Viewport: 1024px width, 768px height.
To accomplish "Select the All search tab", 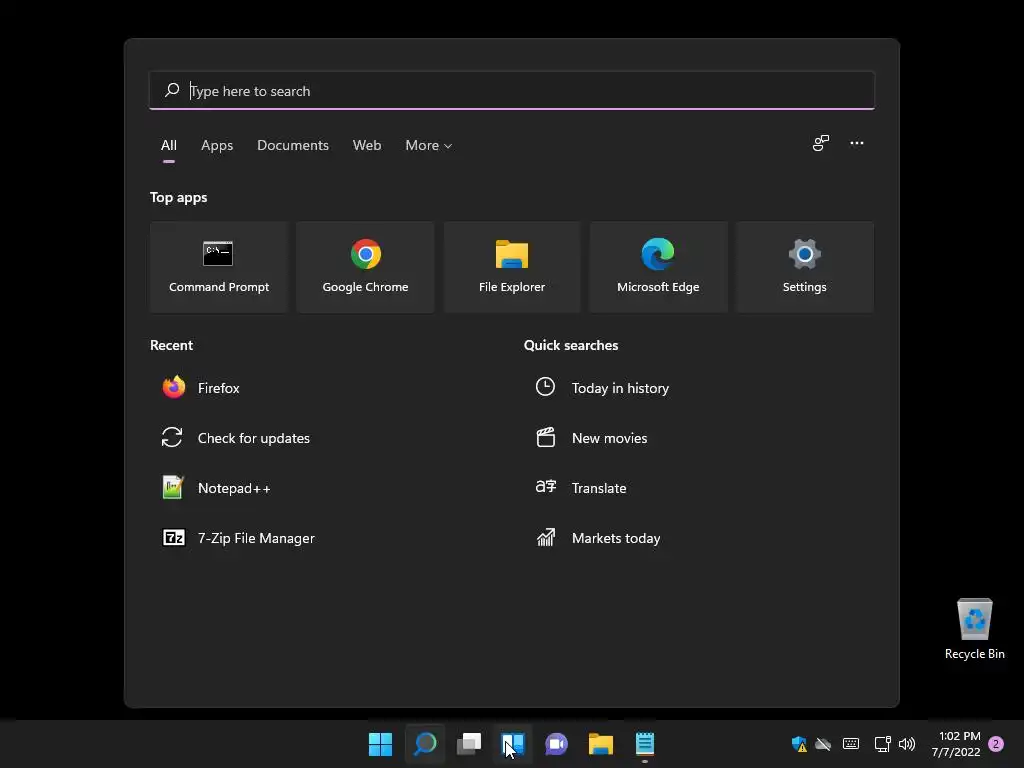I will click(x=168, y=146).
